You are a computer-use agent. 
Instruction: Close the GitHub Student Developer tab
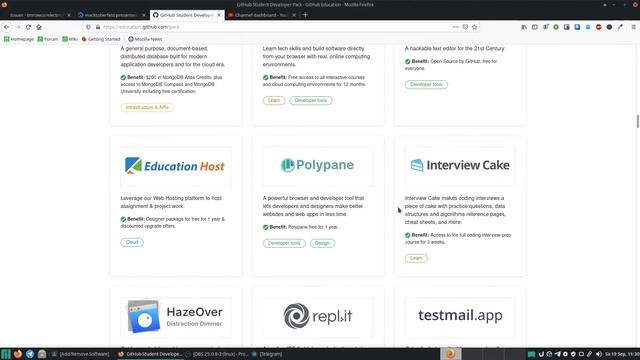point(219,15)
